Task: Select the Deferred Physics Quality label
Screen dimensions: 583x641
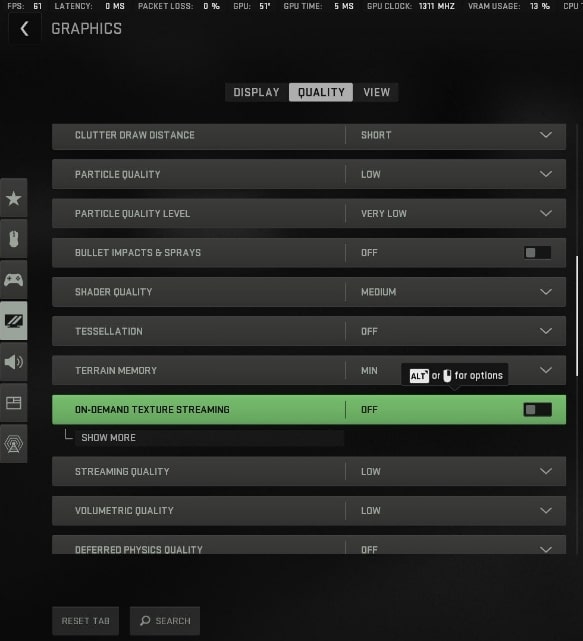Action: (x=139, y=549)
